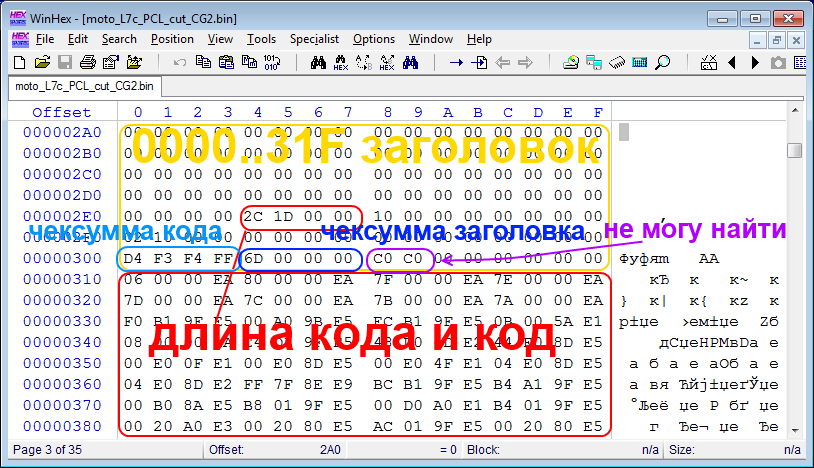Open the Tools menu
Image resolution: width=814 pixels, height=468 pixels.
pos(261,39)
